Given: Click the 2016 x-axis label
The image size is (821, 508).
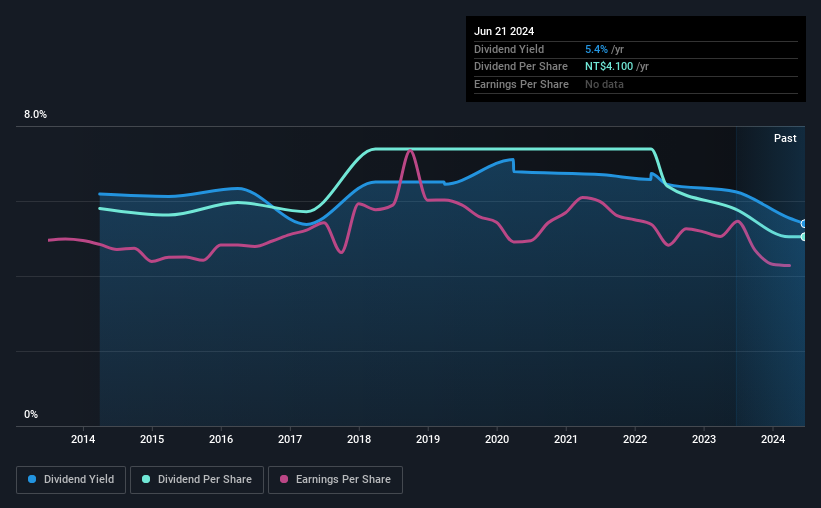Looking at the screenshot, I should pyautogui.click(x=221, y=439).
